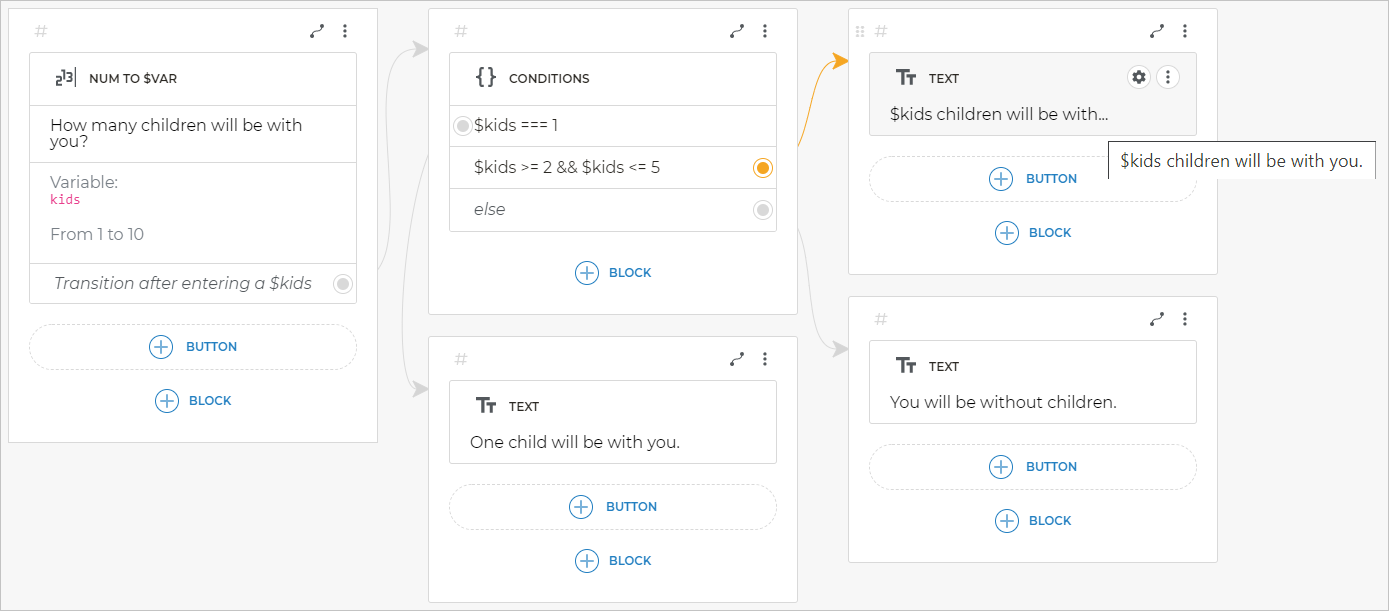The image size is (1389, 611).
Task: Select the orange connector of $kids >= 2 condition
Action: point(762,168)
